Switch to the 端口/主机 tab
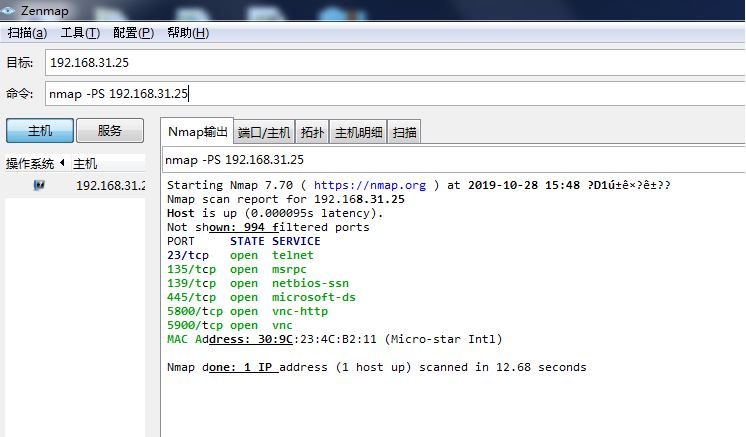Screen dimensions: 746x437 pos(264,132)
